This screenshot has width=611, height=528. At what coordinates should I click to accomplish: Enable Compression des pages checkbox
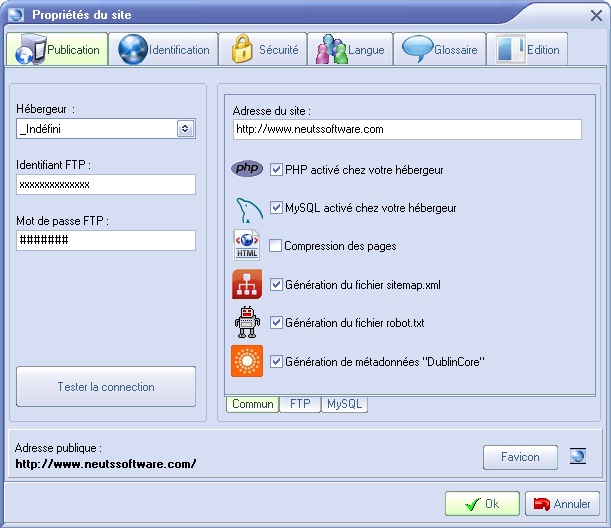pyautogui.click(x=275, y=245)
